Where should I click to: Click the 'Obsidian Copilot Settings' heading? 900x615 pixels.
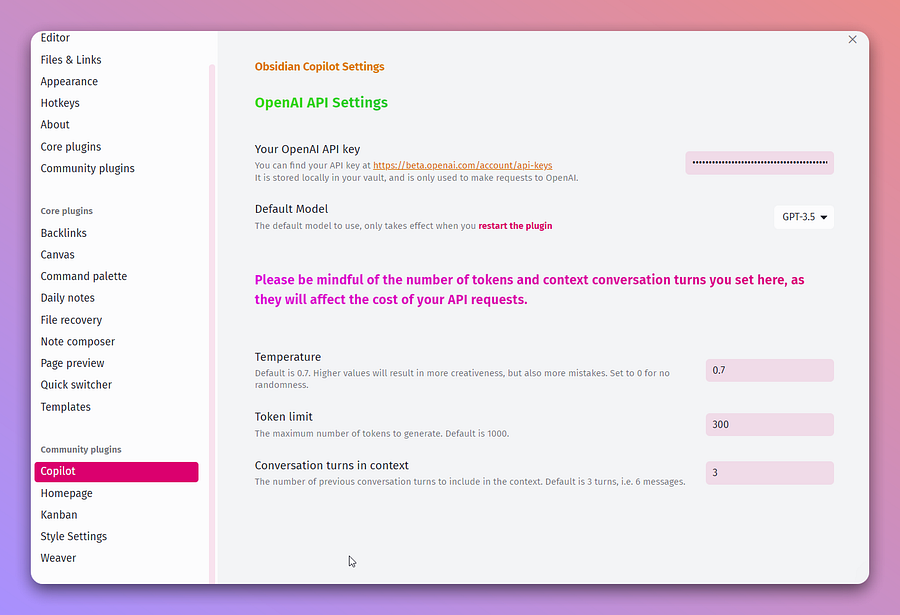tap(320, 67)
